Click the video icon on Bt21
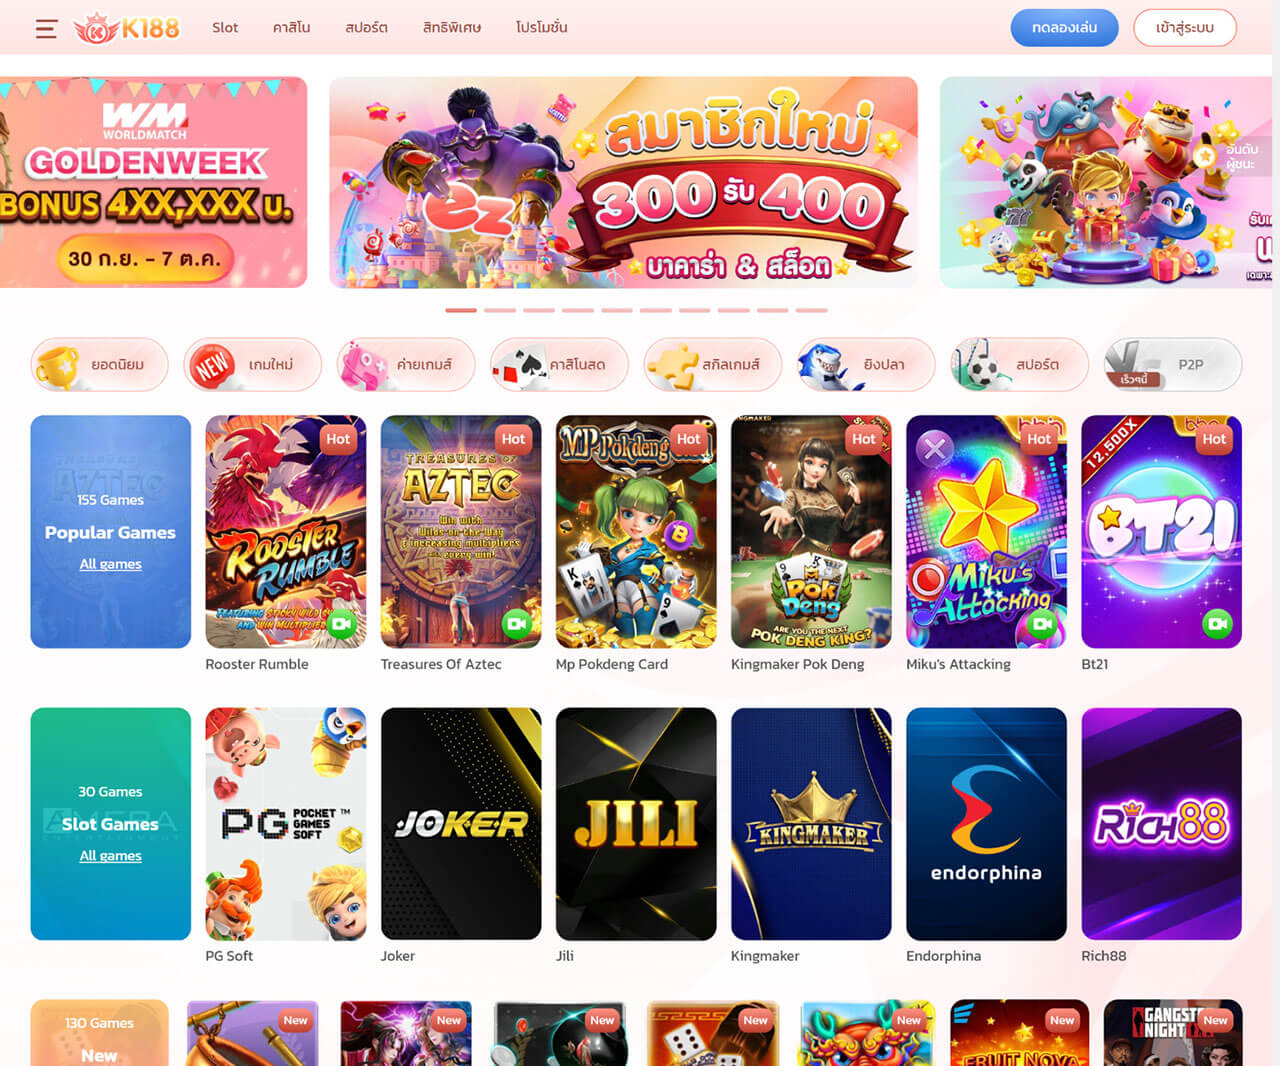 point(1217,624)
